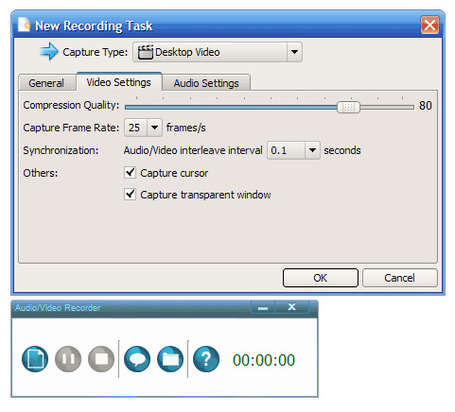455x412 pixels.
Task: Open the help question mark icon
Action: [x=206, y=359]
